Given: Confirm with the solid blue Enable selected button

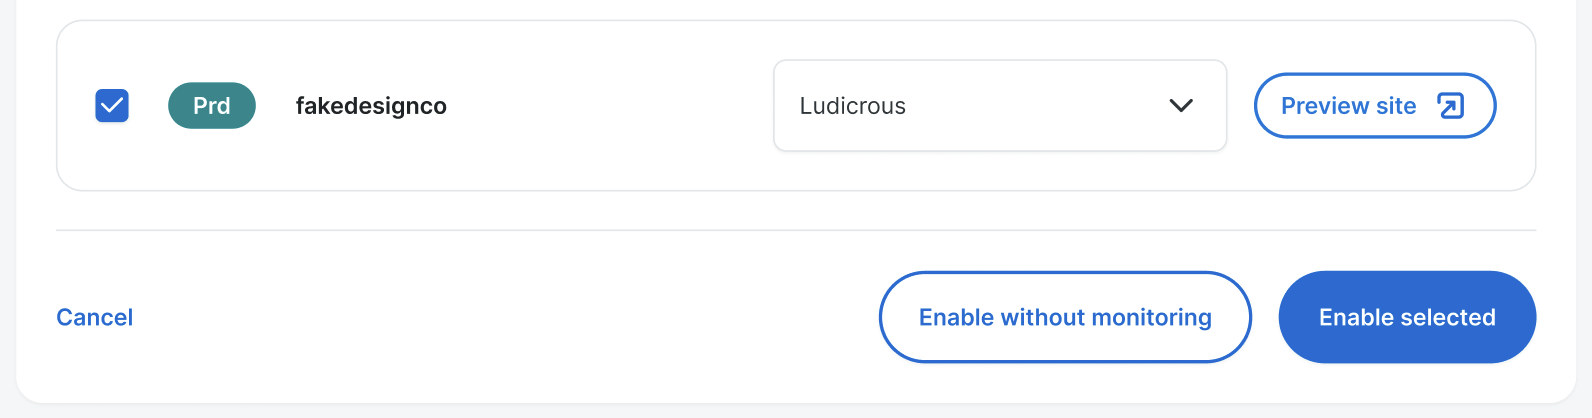Looking at the screenshot, I should [x=1406, y=317].
